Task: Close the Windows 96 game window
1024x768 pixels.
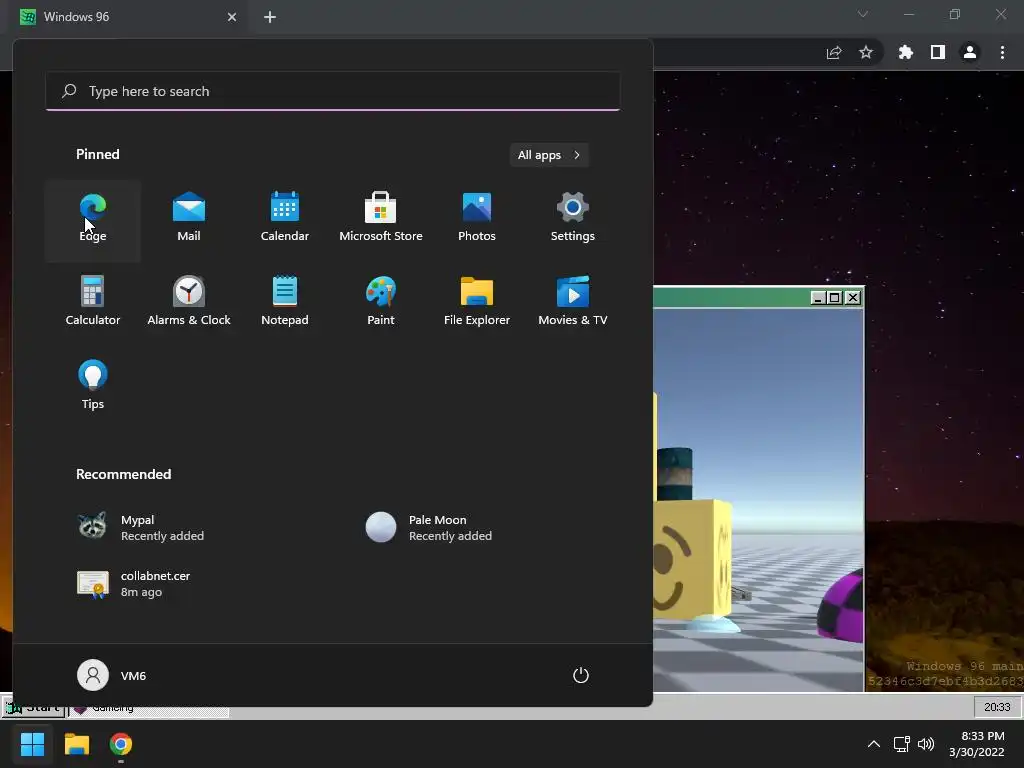Action: tap(852, 298)
